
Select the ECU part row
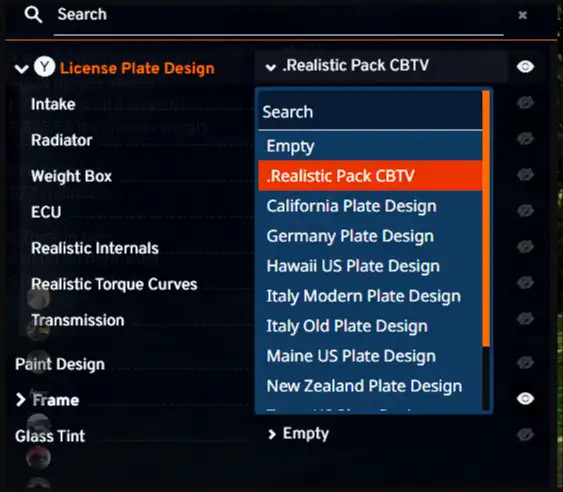coord(46,212)
